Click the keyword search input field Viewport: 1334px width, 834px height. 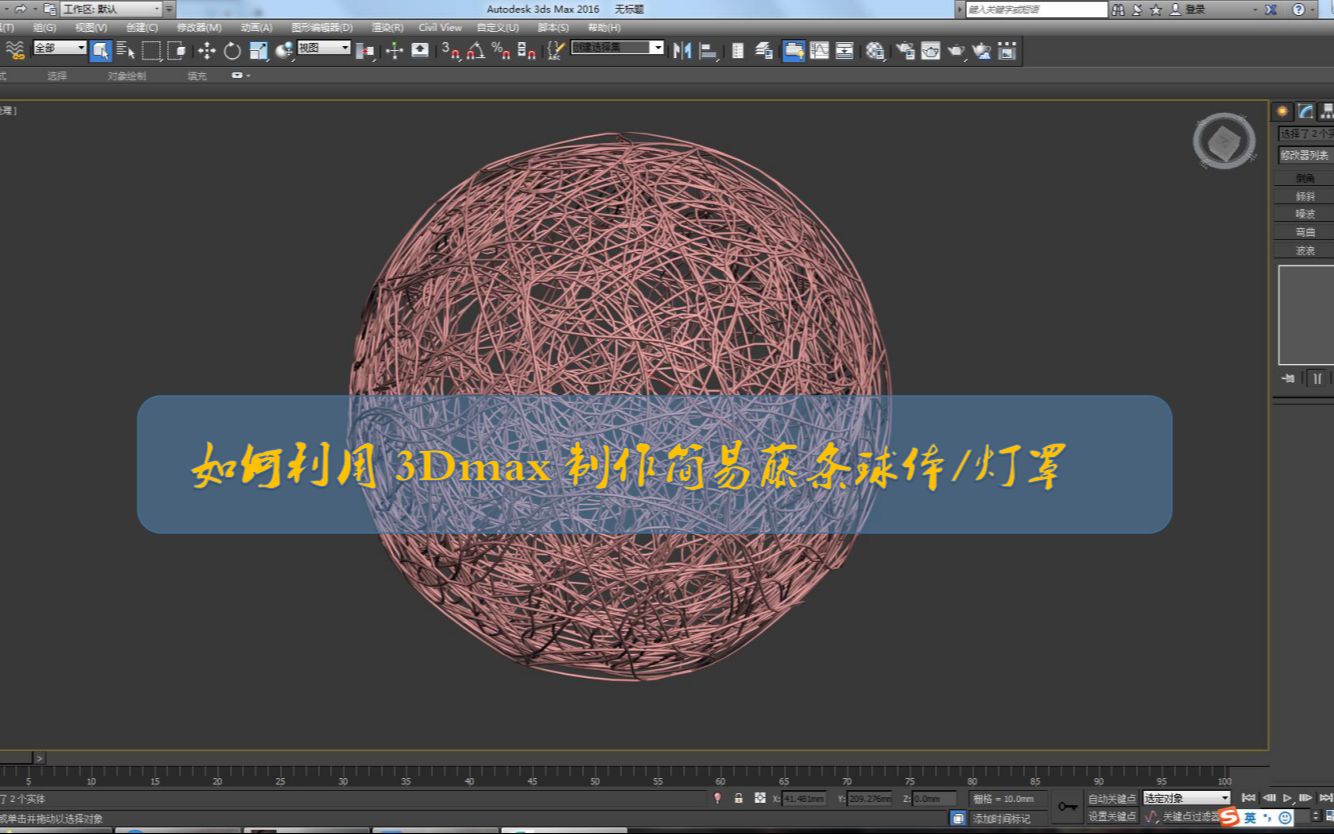[x=1037, y=9]
